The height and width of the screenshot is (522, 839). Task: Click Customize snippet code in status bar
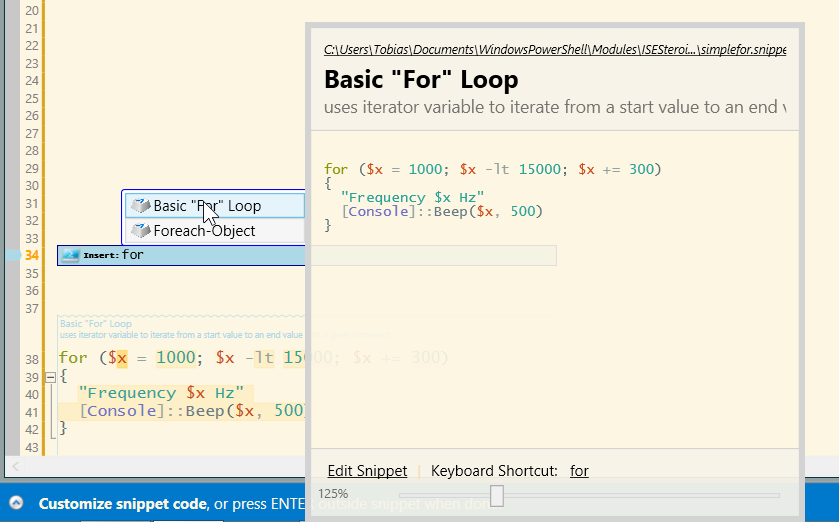click(x=122, y=504)
